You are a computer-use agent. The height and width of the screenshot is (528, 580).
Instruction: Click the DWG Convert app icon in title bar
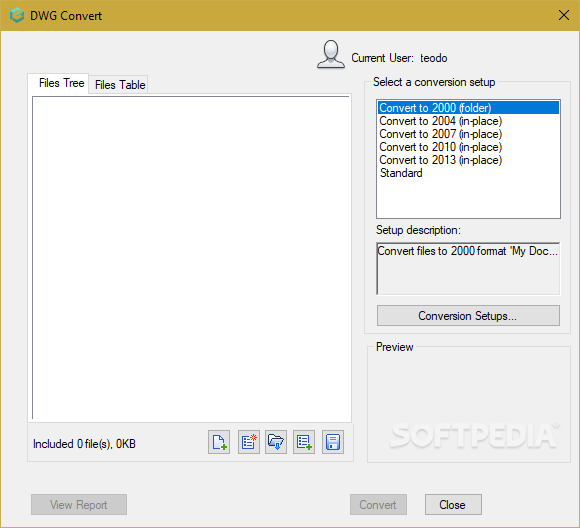click(17, 16)
